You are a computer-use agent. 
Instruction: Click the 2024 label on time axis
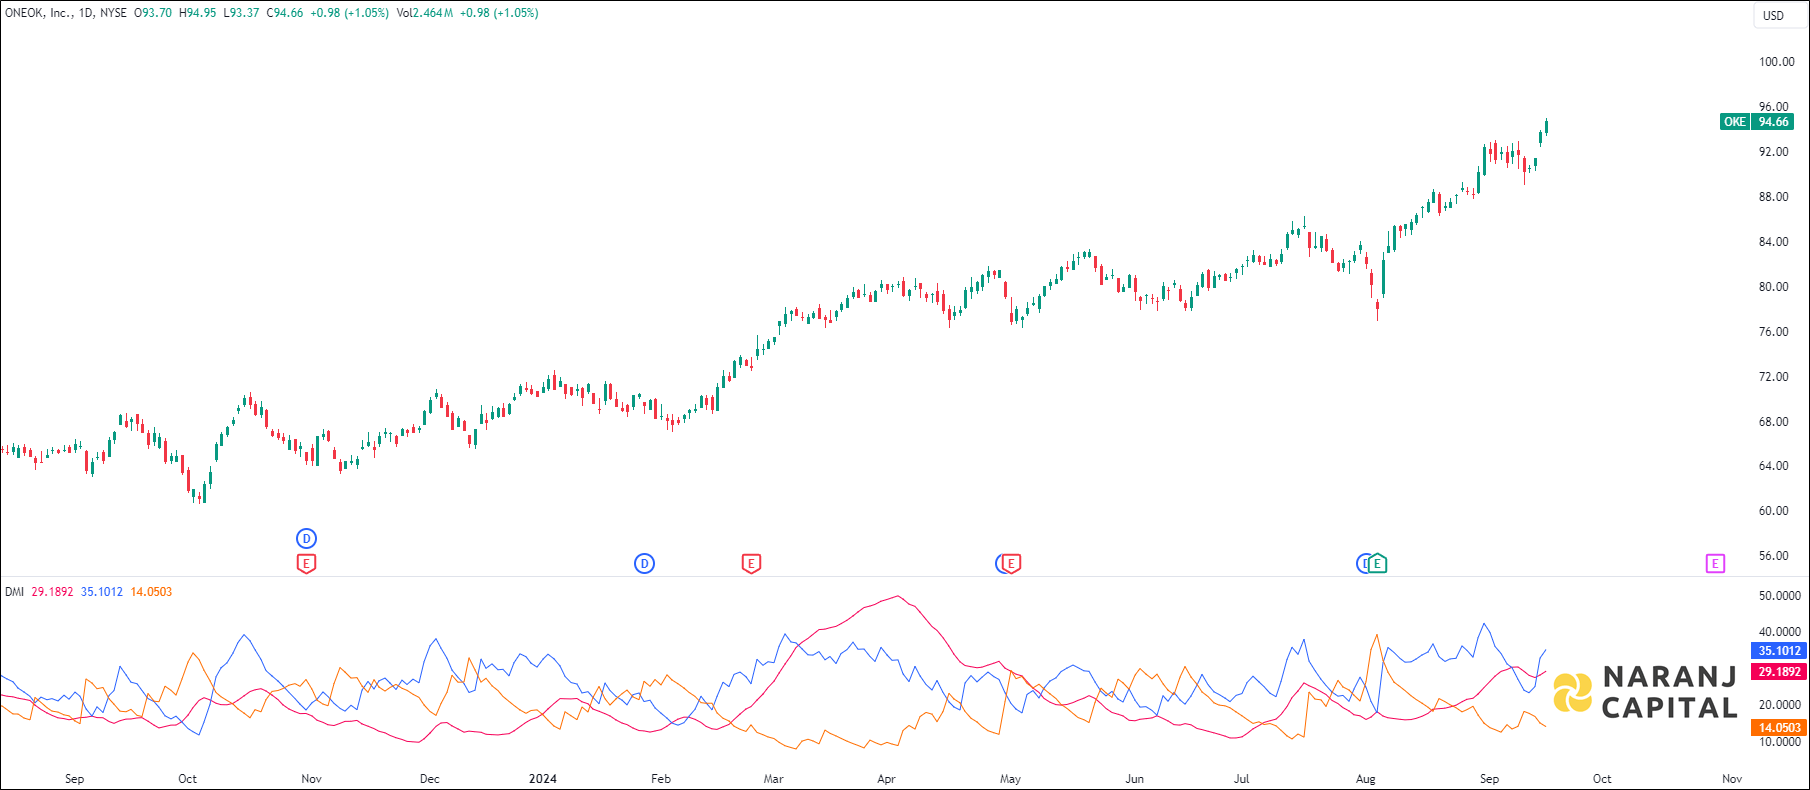coord(543,779)
